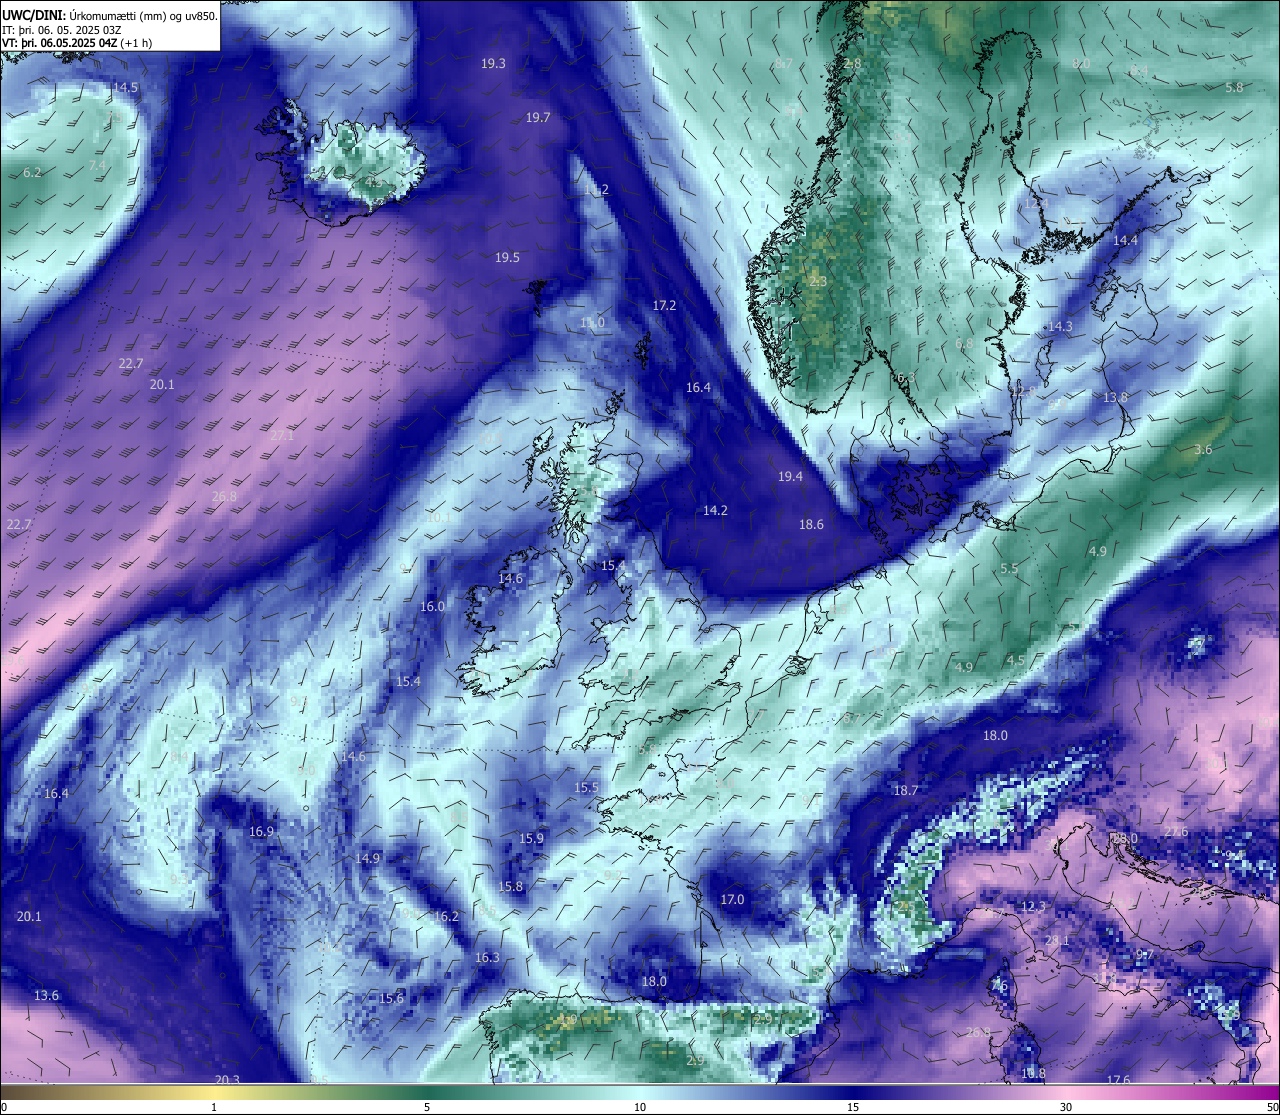The height and width of the screenshot is (1115, 1280).
Task: Click the 1 label on color scale
Action: (214, 1107)
